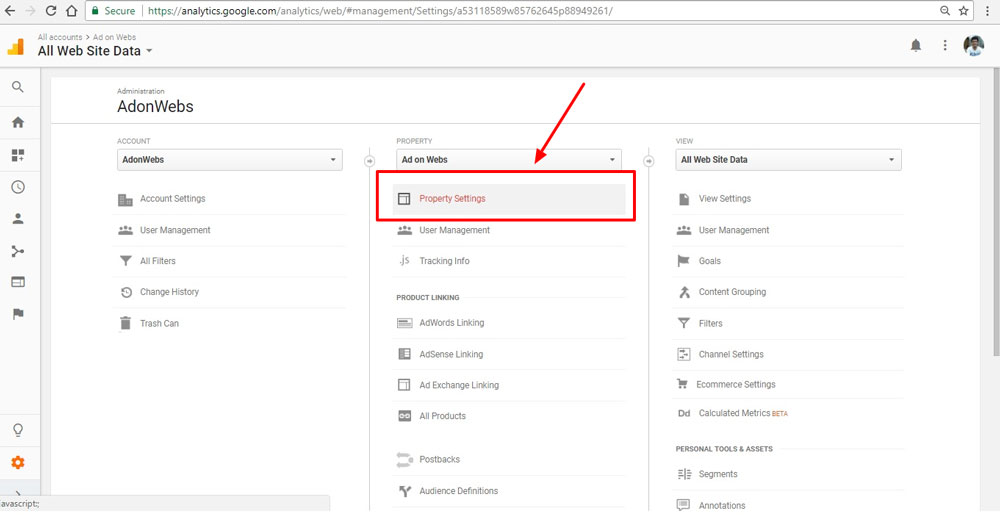
Task: Click the browser back arrow
Action: (x=10, y=11)
